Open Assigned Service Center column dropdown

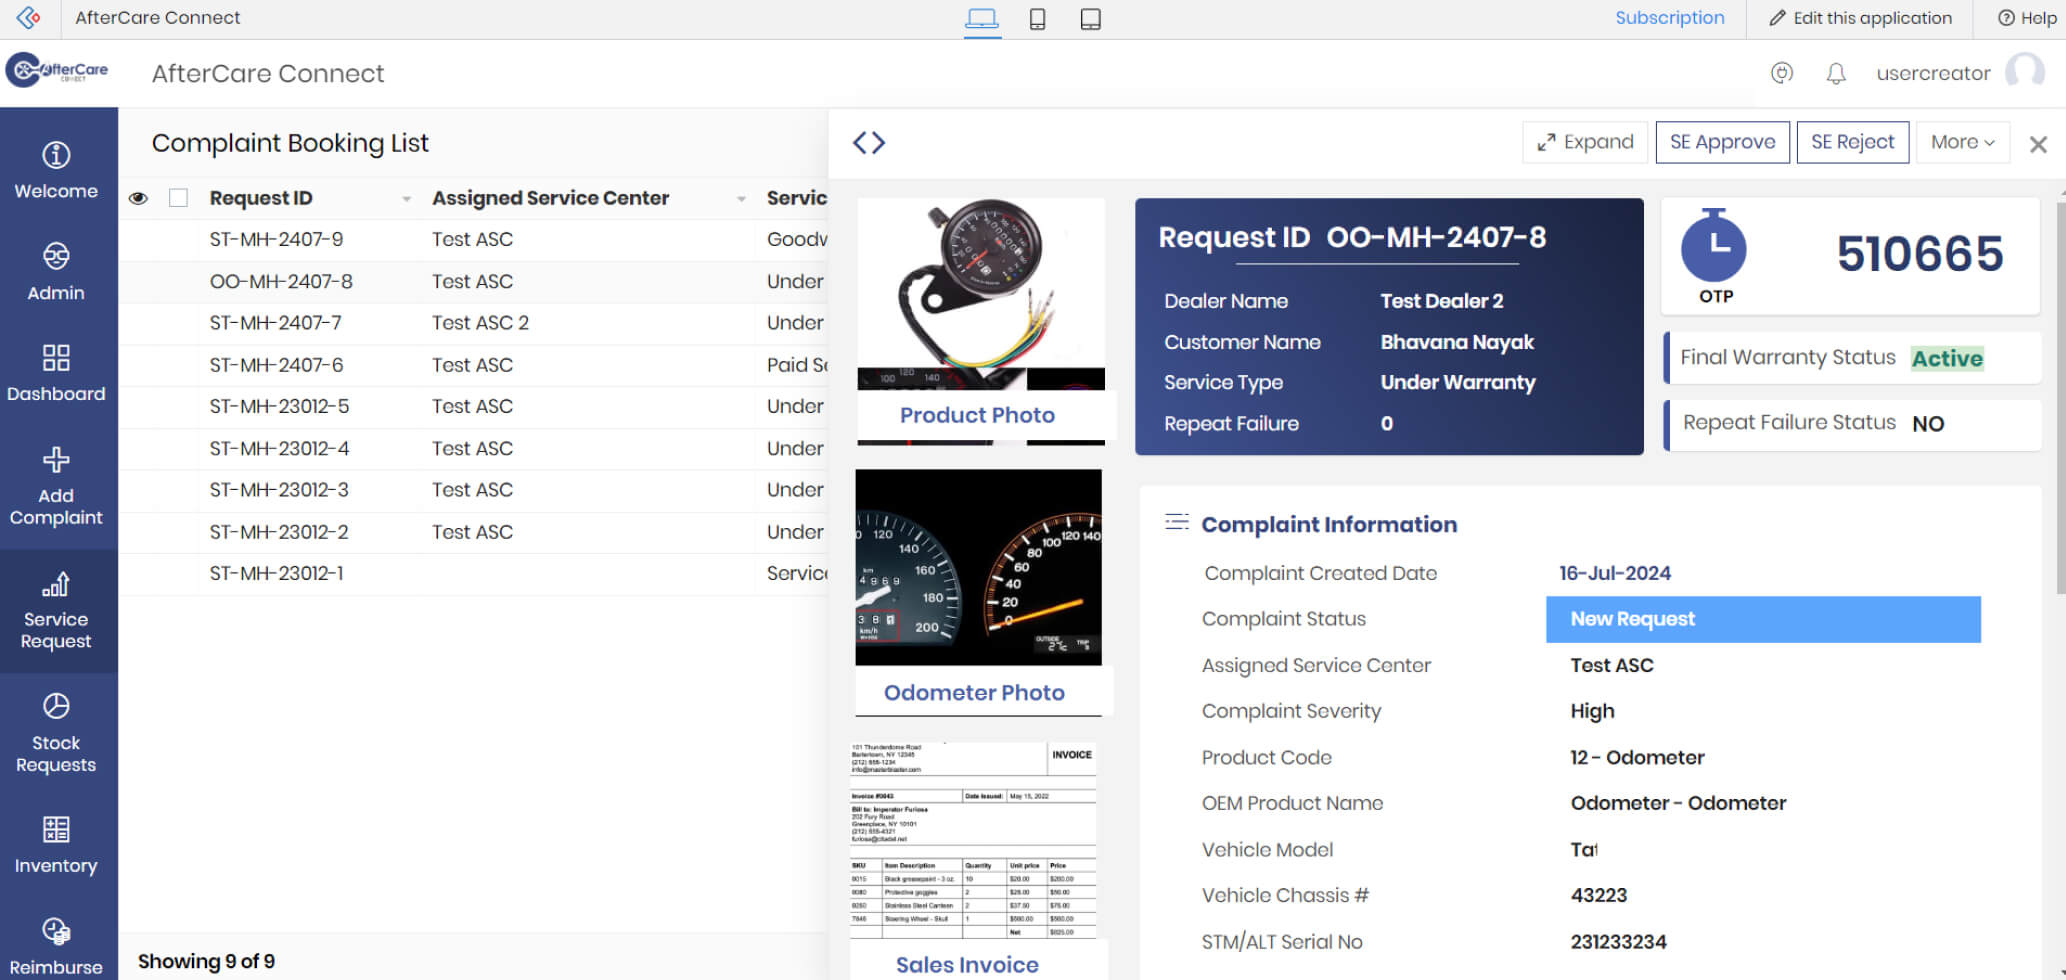[x=741, y=199]
